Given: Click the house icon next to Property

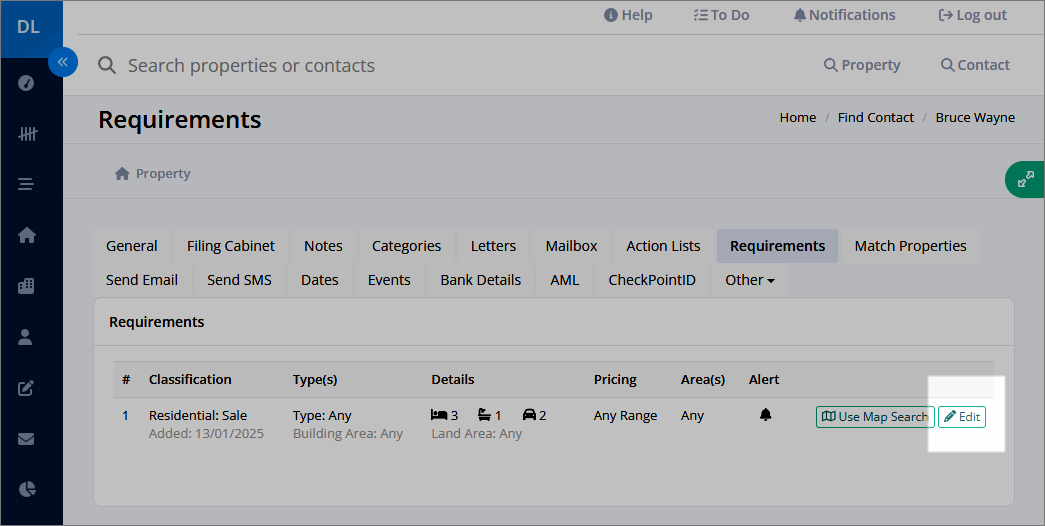Looking at the screenshot, I should [122, 173].
